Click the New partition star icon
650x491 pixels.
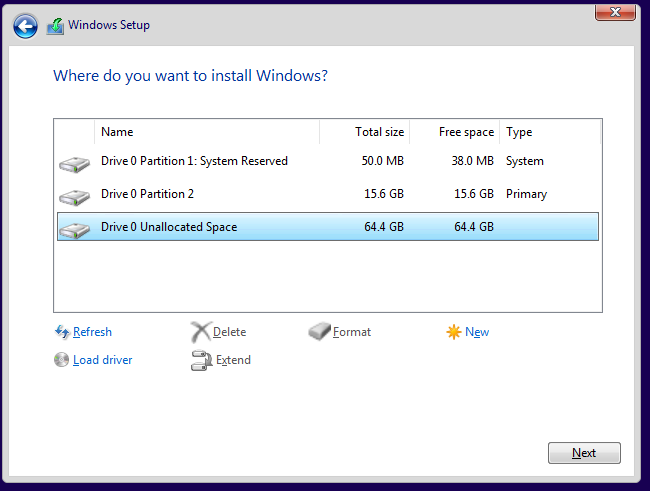(x=454, y=332)
